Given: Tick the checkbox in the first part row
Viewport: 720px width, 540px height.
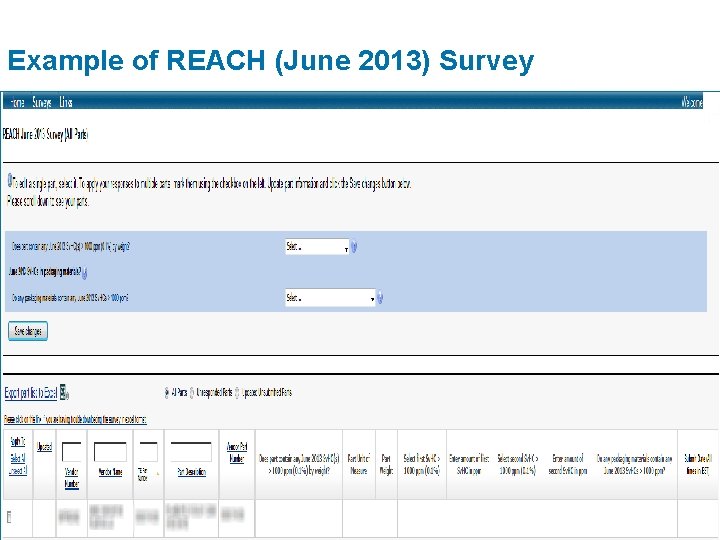Looking at the screenshot, I should tap(9, 517).
